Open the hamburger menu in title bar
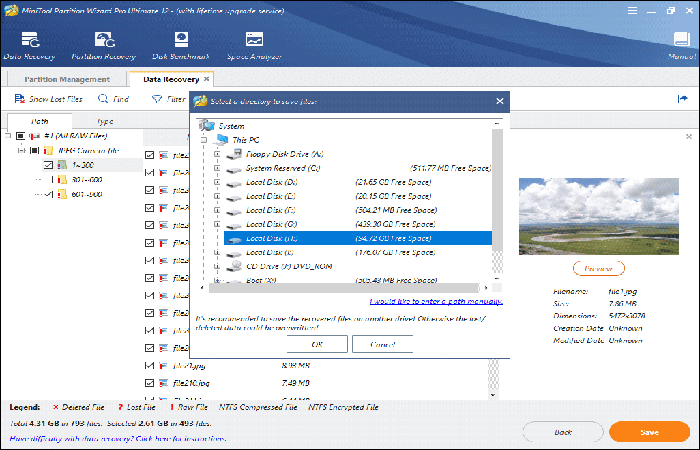Screen dimensions: 700x450 (x=632, y=10)
